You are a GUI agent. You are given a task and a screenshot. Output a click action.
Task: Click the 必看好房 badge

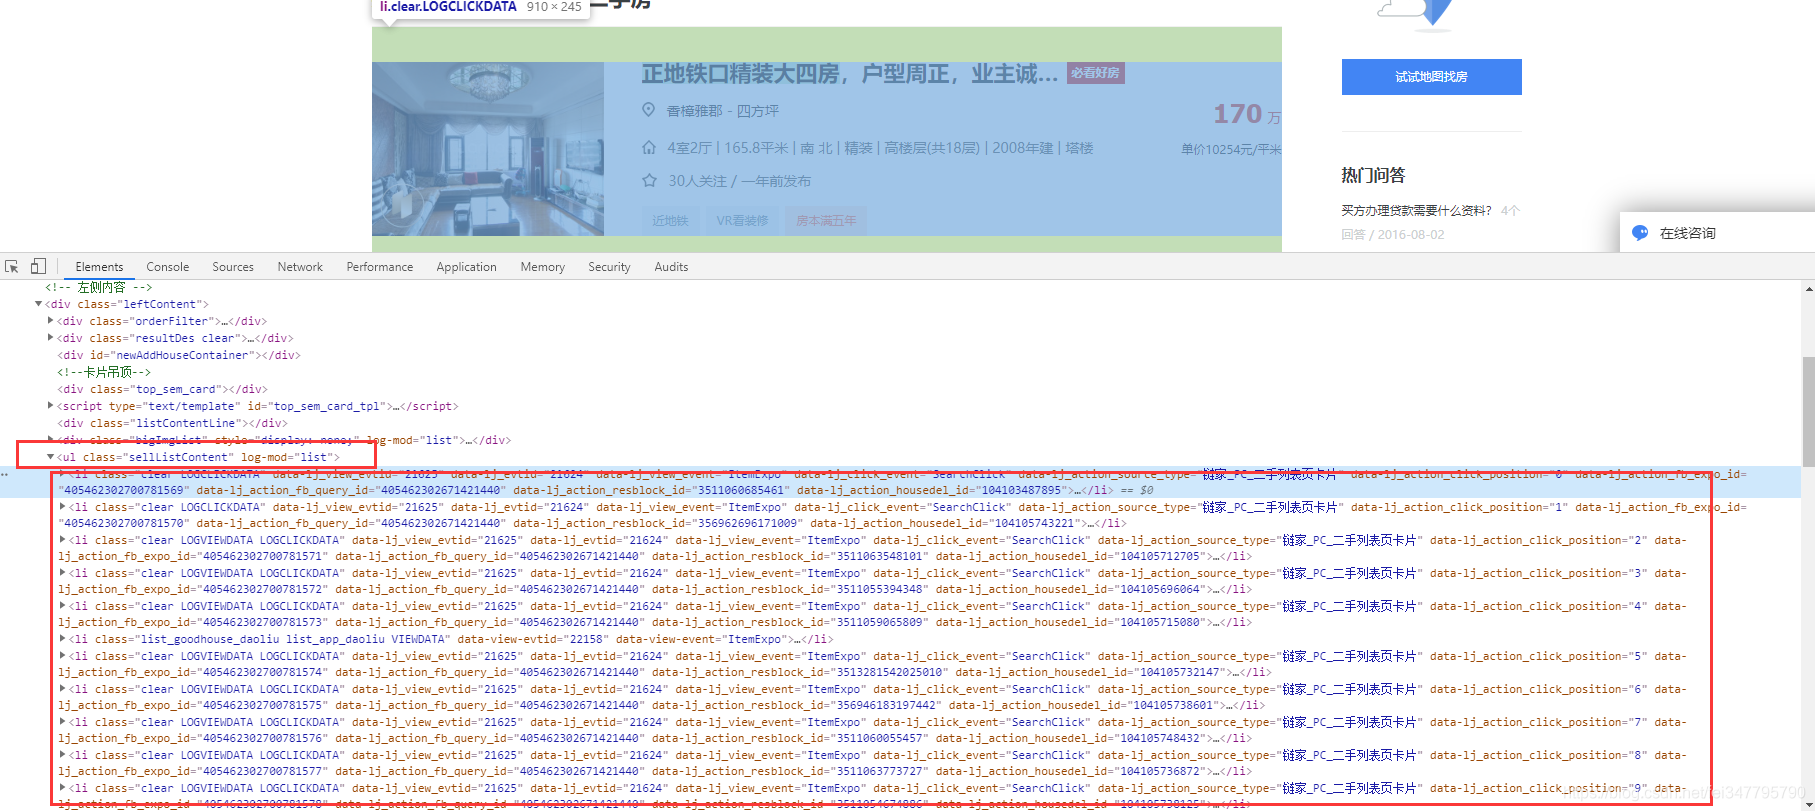[x=1095, y=73]
